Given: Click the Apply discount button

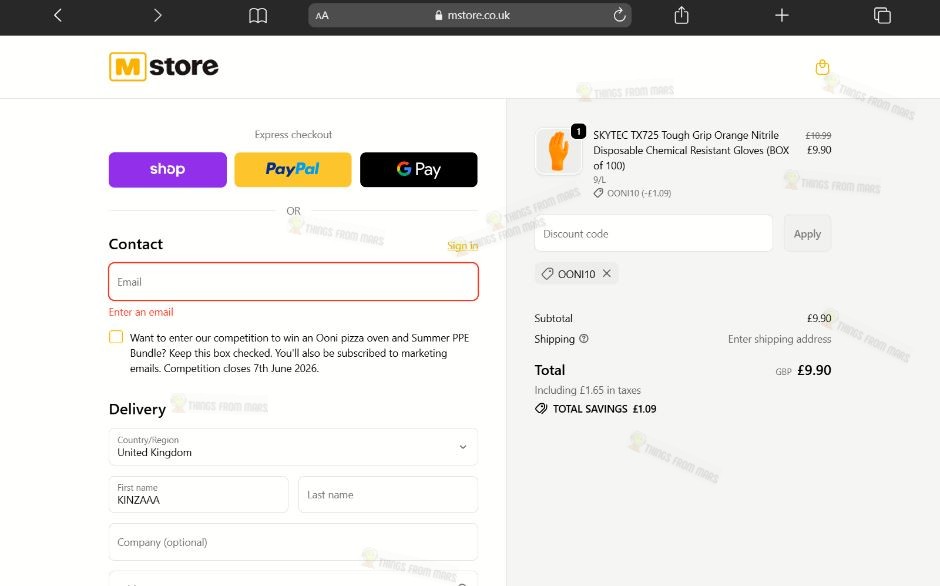Looking at the screenshot, I should (807, 233).
